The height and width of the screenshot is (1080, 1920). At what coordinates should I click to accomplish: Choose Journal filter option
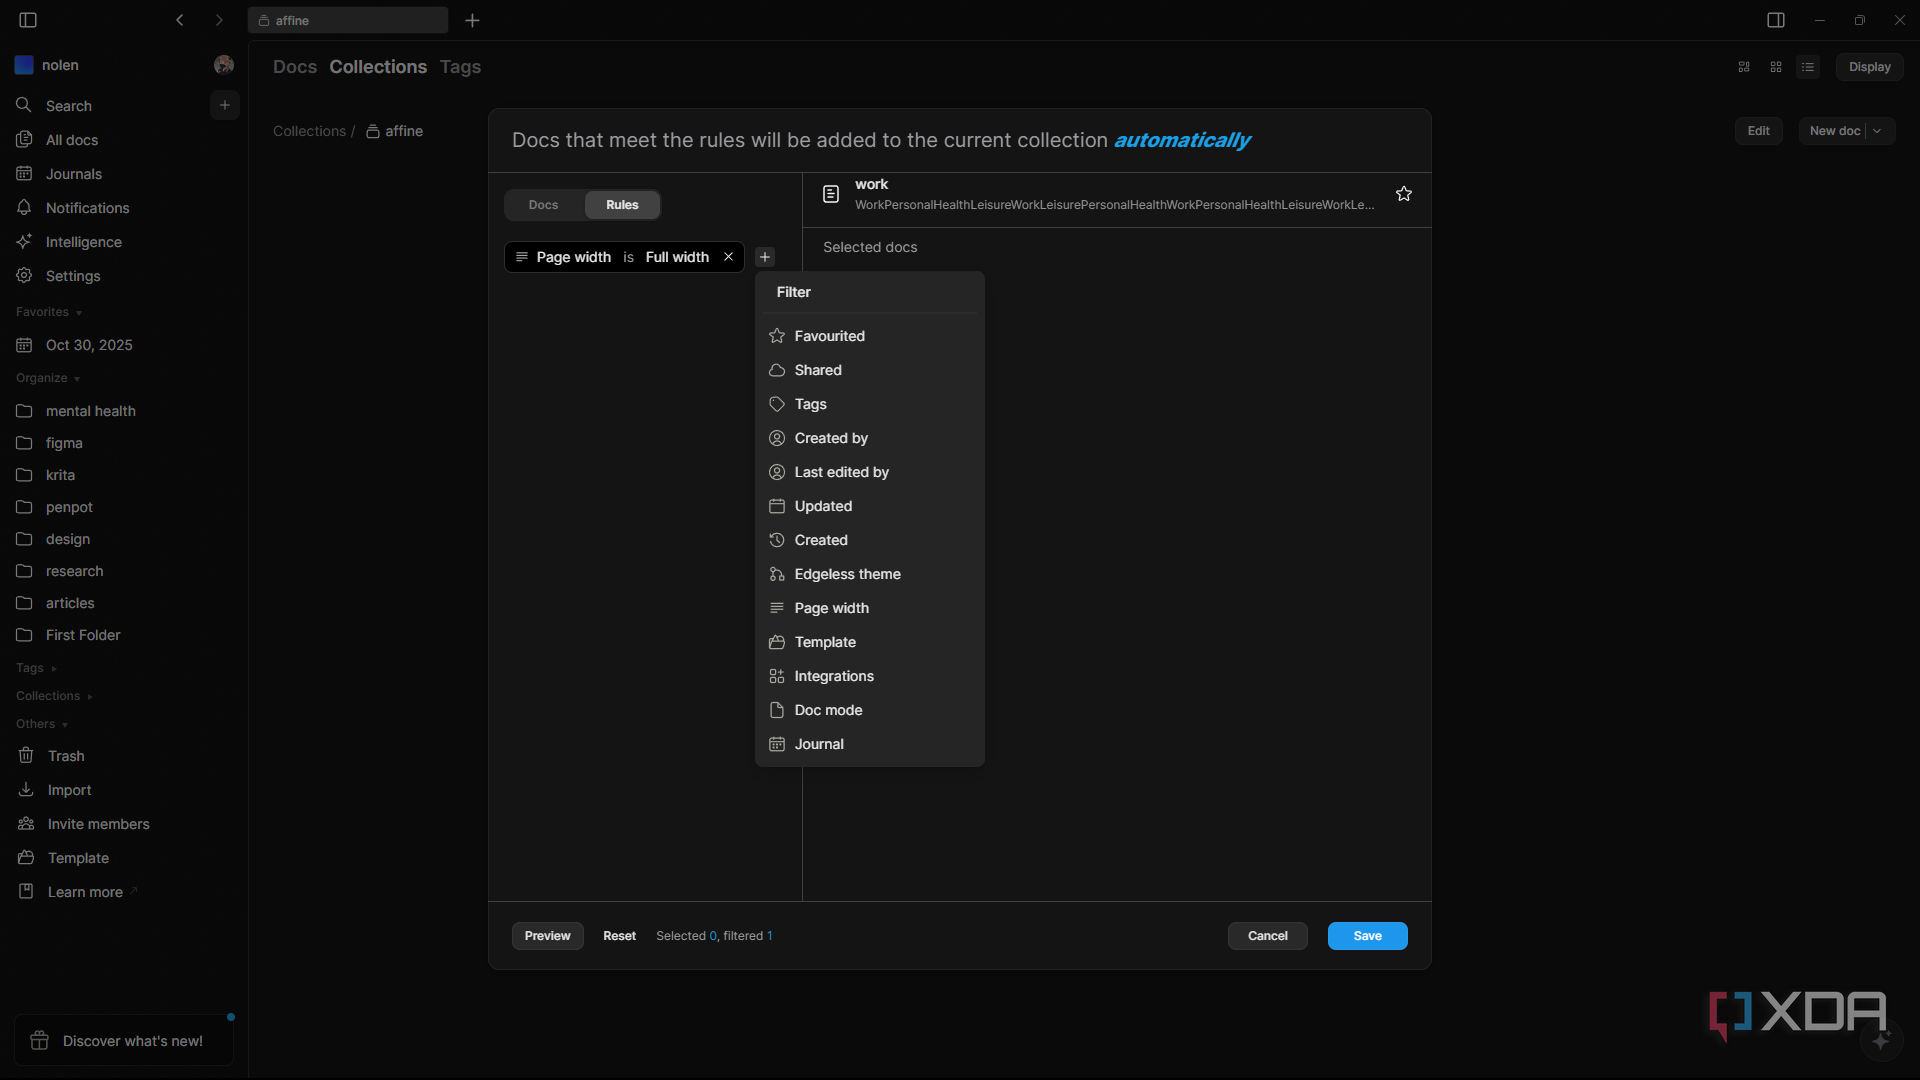(870, 744)
